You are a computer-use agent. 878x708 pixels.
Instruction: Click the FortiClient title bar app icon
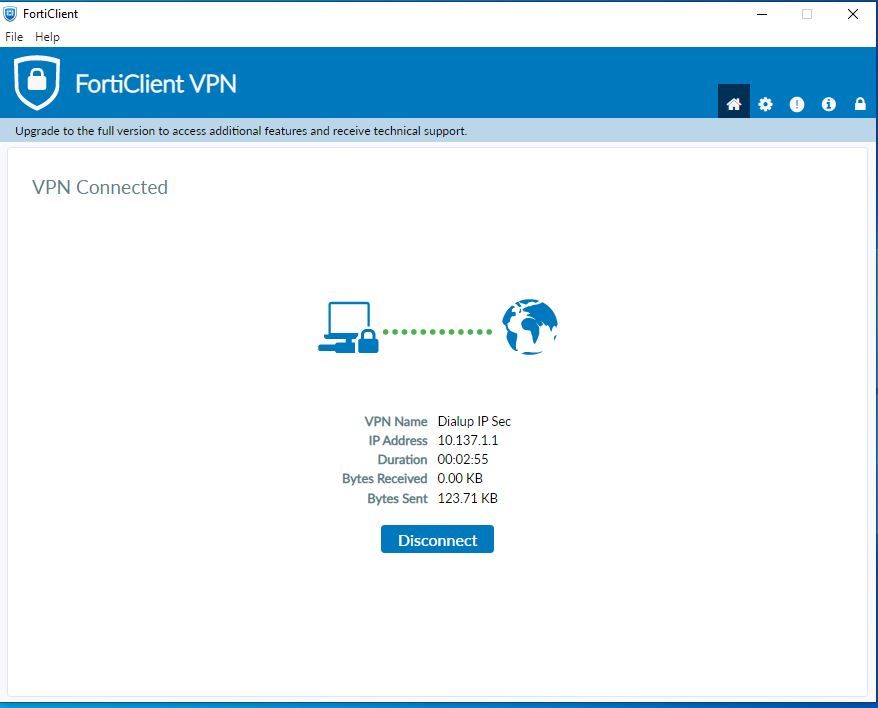[x=10, y=13]
